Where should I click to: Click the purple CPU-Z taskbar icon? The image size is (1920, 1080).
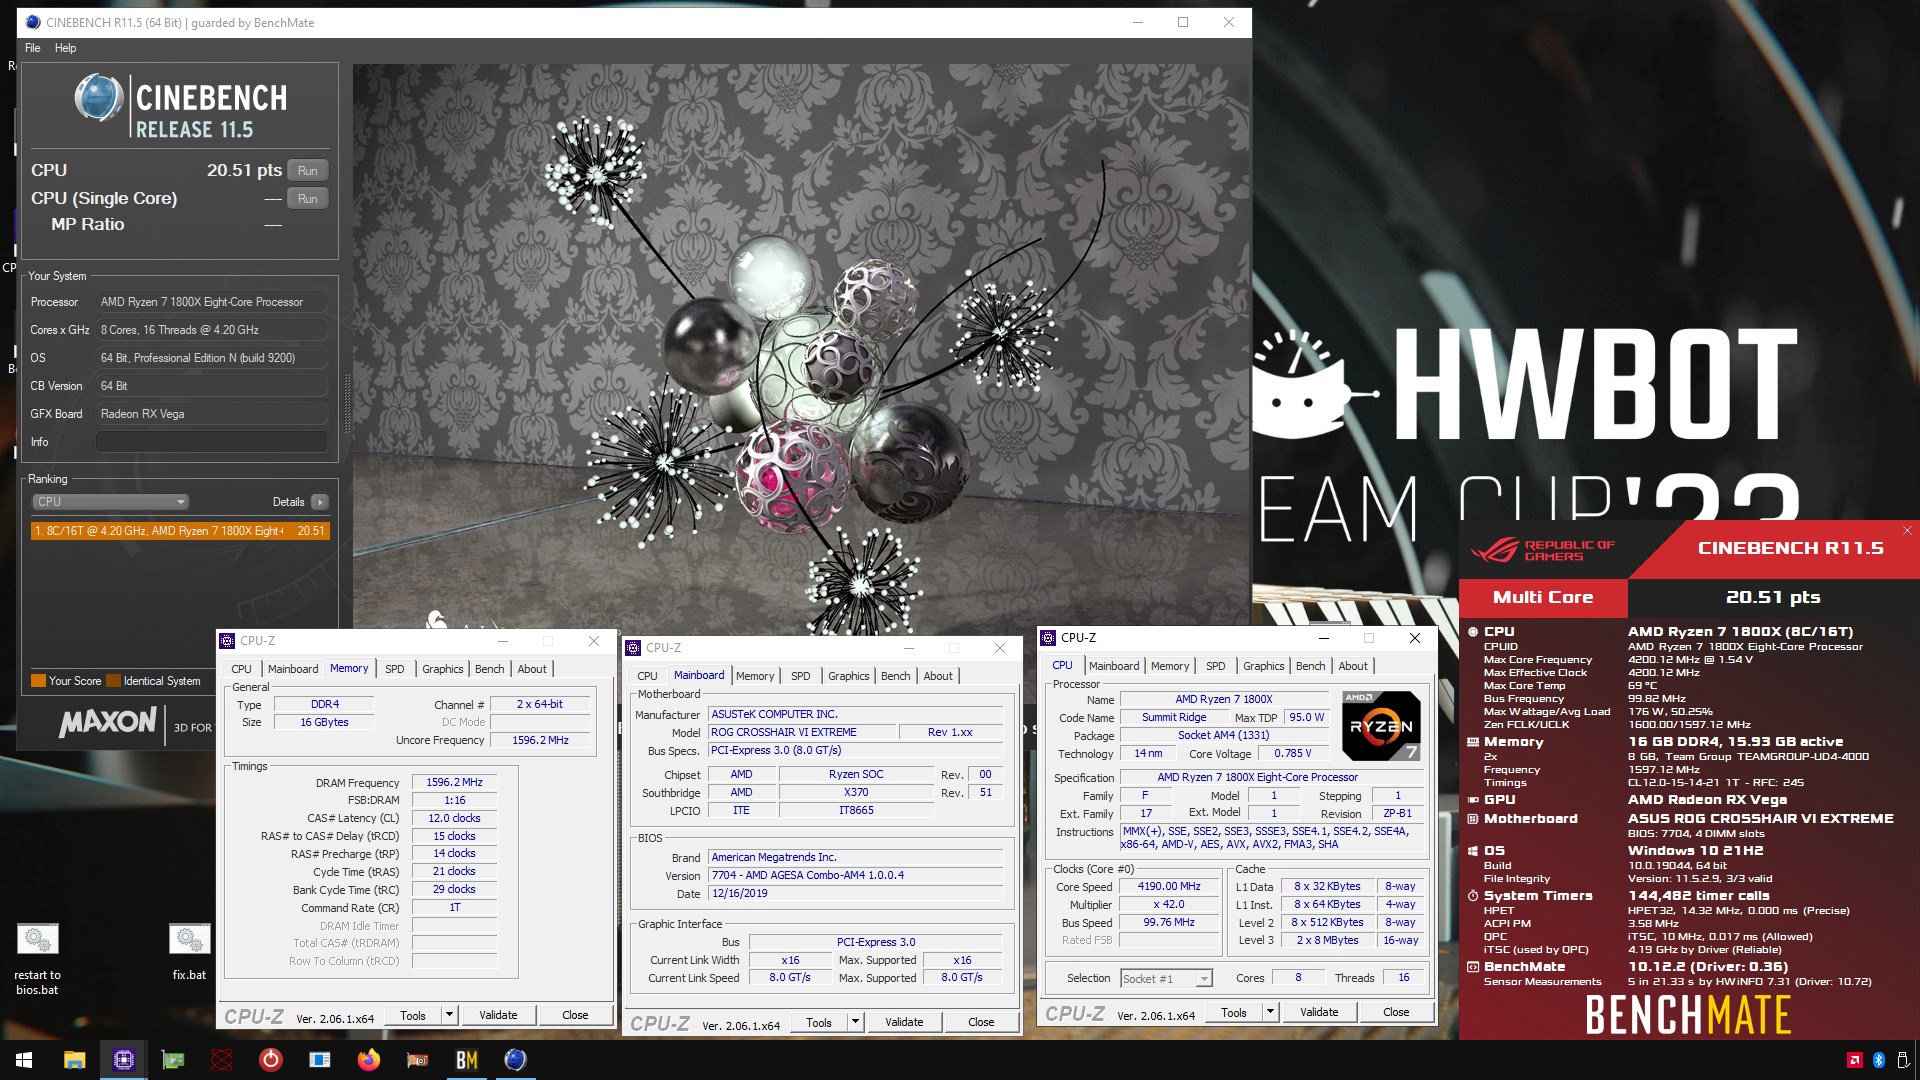(123, 1060)
